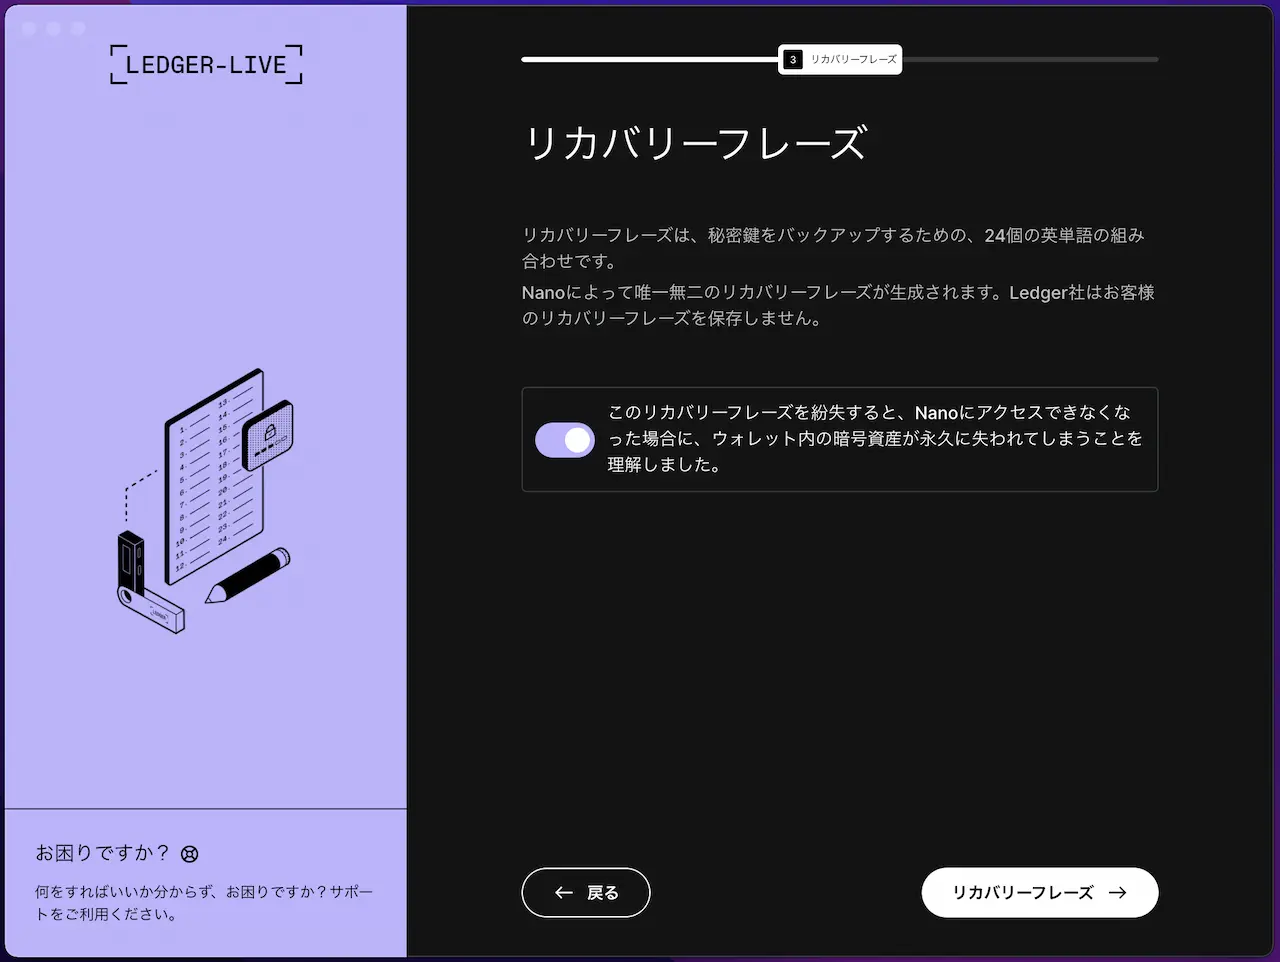
Task: Open the help lifebuoy icon beside お困りですか？
Action: pos(190,854)
